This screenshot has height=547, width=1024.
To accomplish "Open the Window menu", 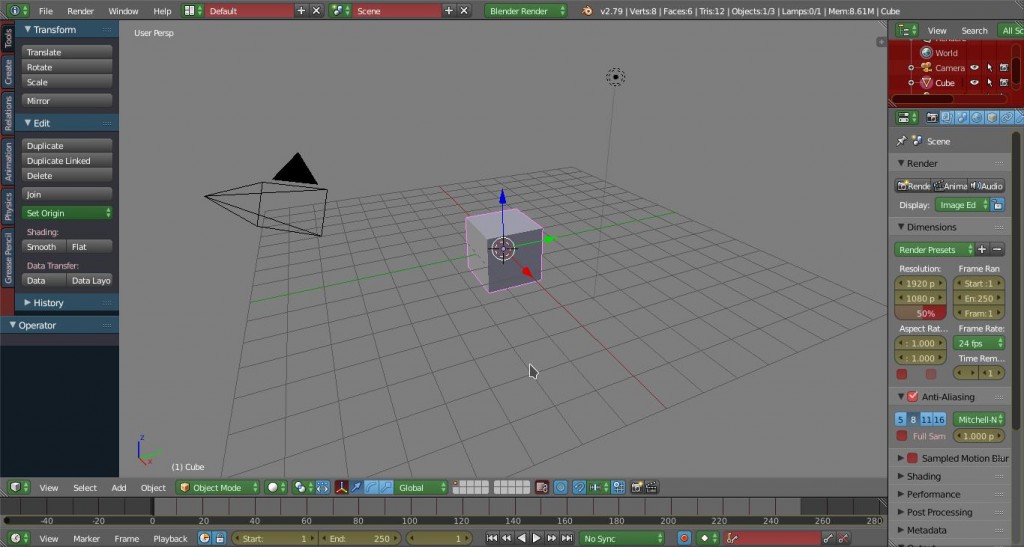I will click(x=123, y=11).
